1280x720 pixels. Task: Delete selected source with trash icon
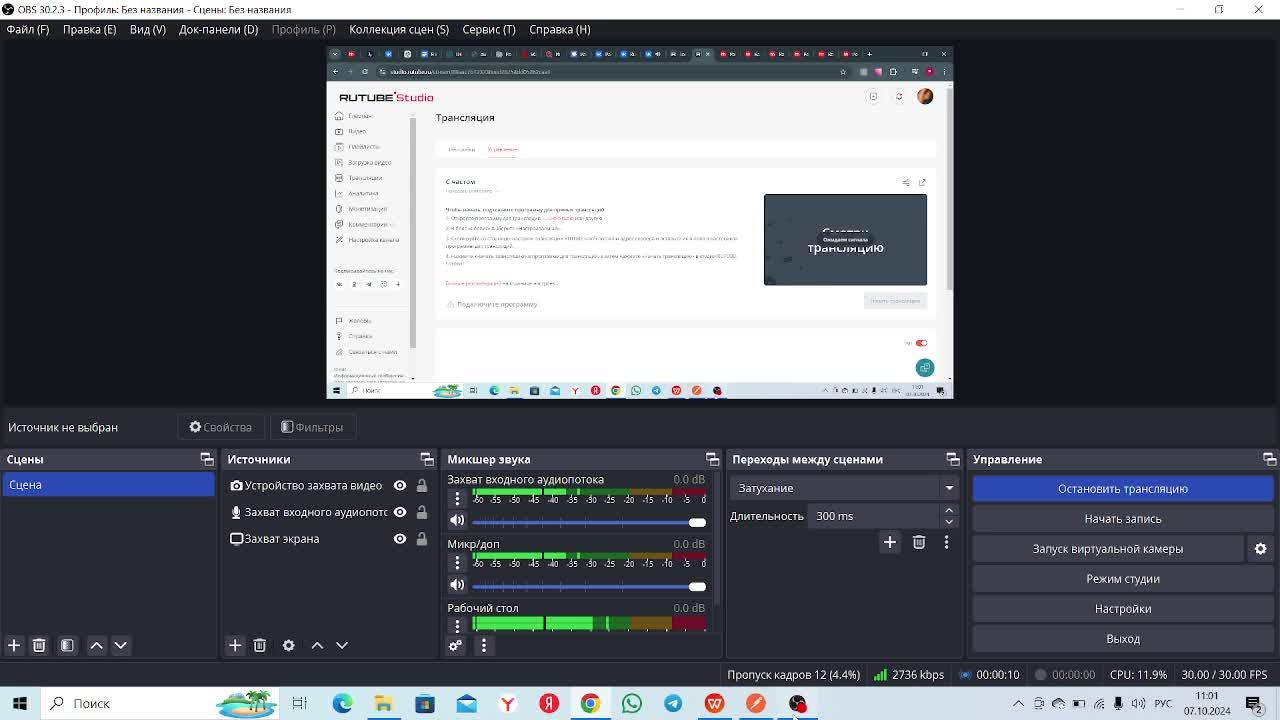coord(259,645)
